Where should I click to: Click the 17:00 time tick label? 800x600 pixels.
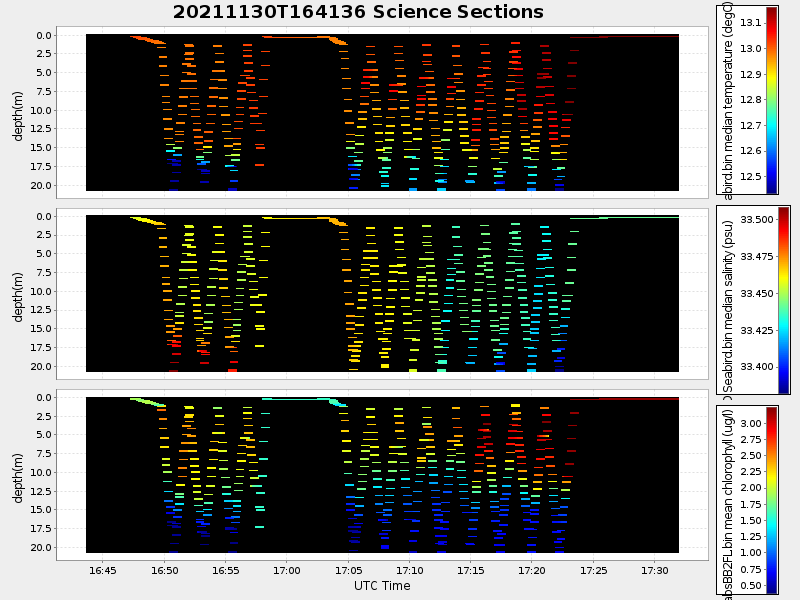[x=287, y=570]
